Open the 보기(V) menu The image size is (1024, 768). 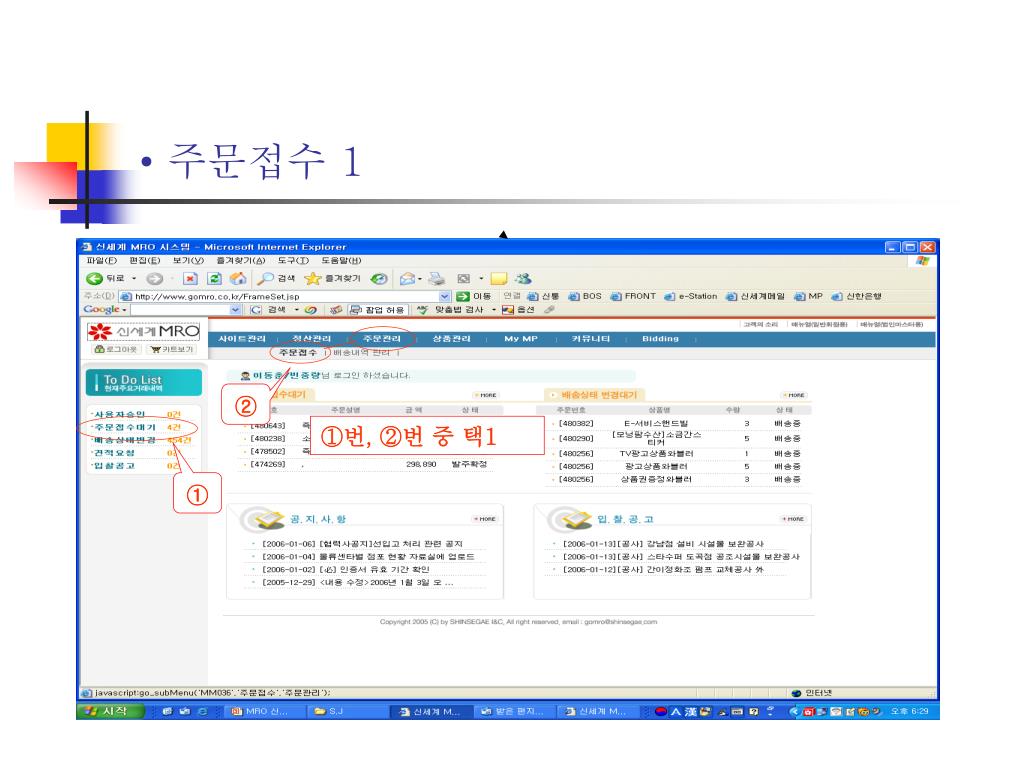[188, 261]
